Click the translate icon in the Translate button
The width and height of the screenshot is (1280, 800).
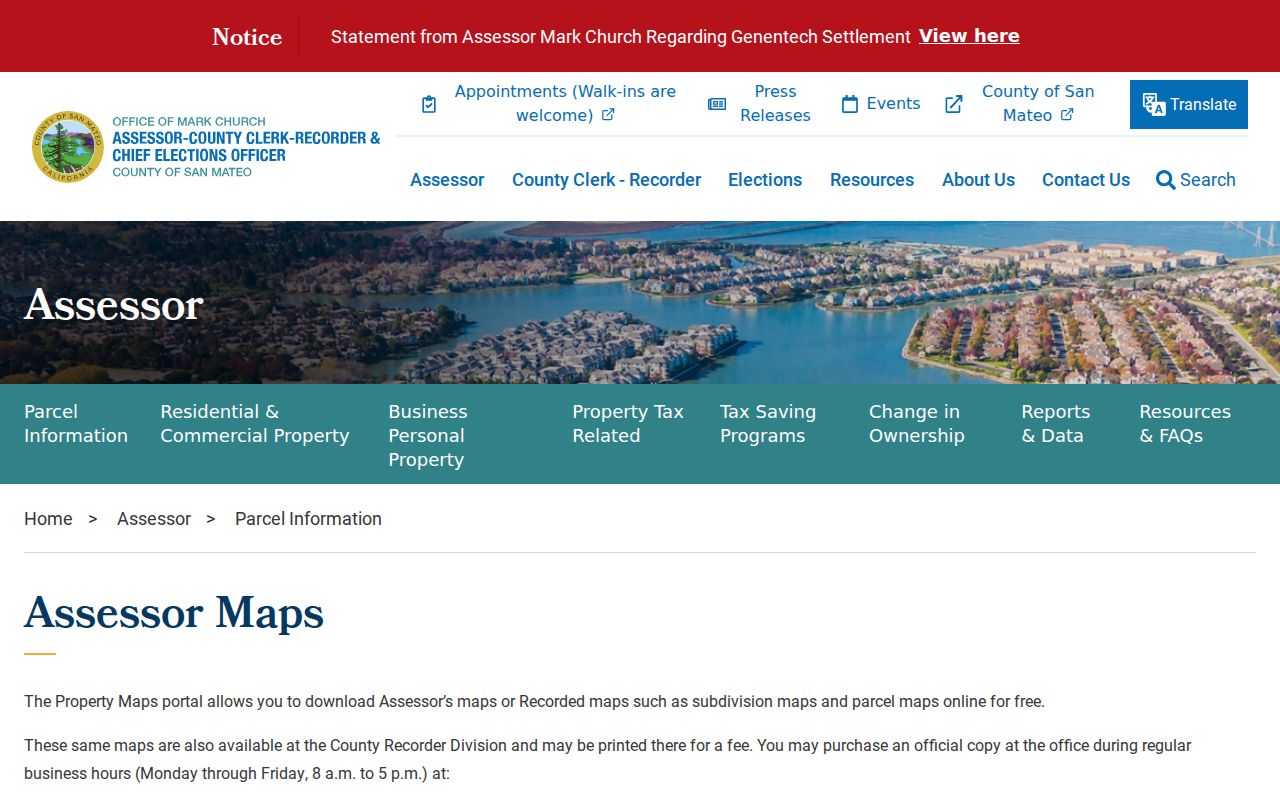pyautogui.click(x=1154, y=104)
